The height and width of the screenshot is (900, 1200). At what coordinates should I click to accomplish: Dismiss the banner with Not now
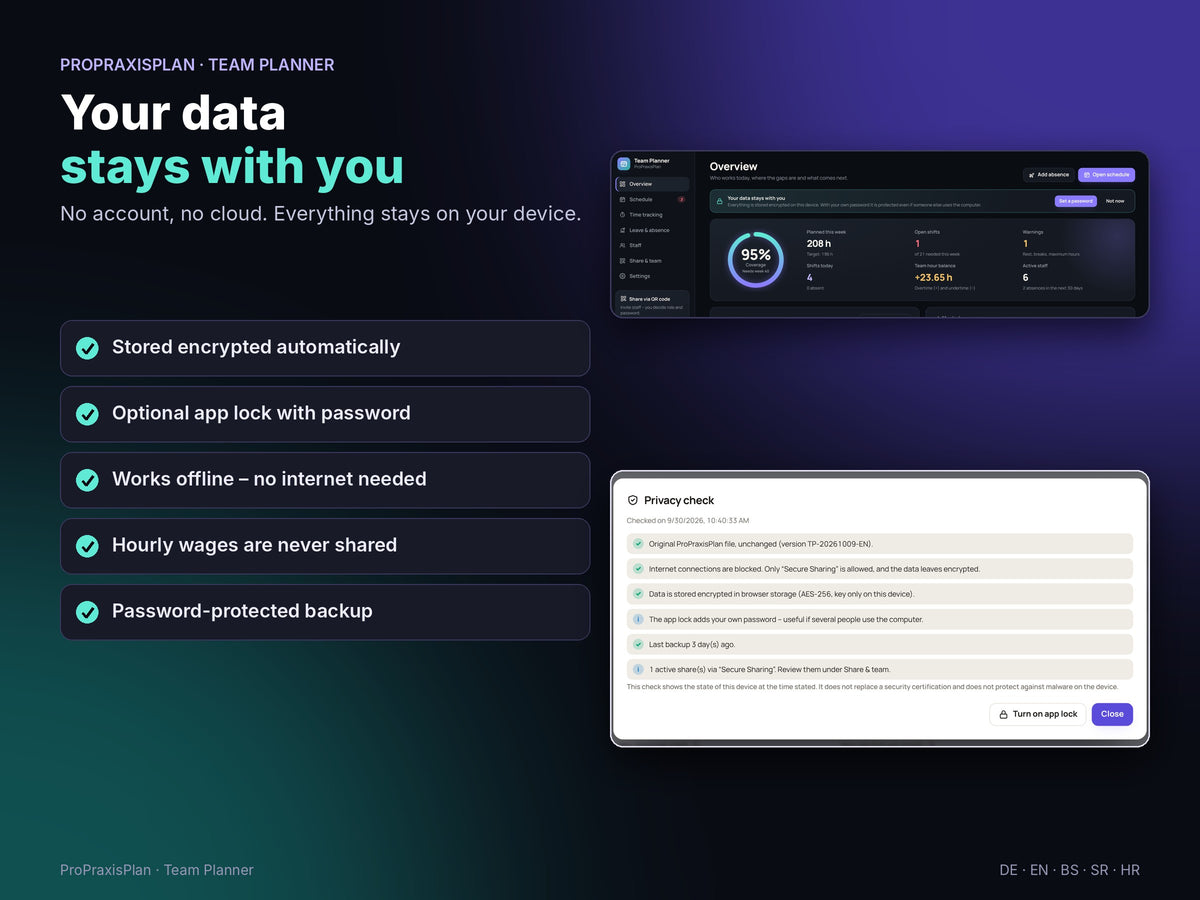point(1115,201)
